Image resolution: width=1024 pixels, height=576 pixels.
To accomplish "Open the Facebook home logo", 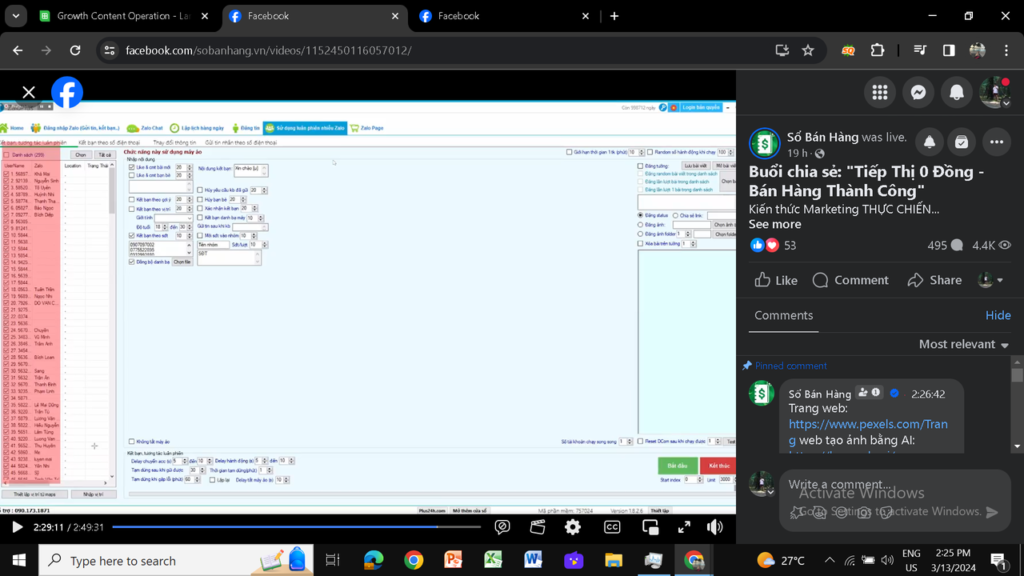I will 67,92.
